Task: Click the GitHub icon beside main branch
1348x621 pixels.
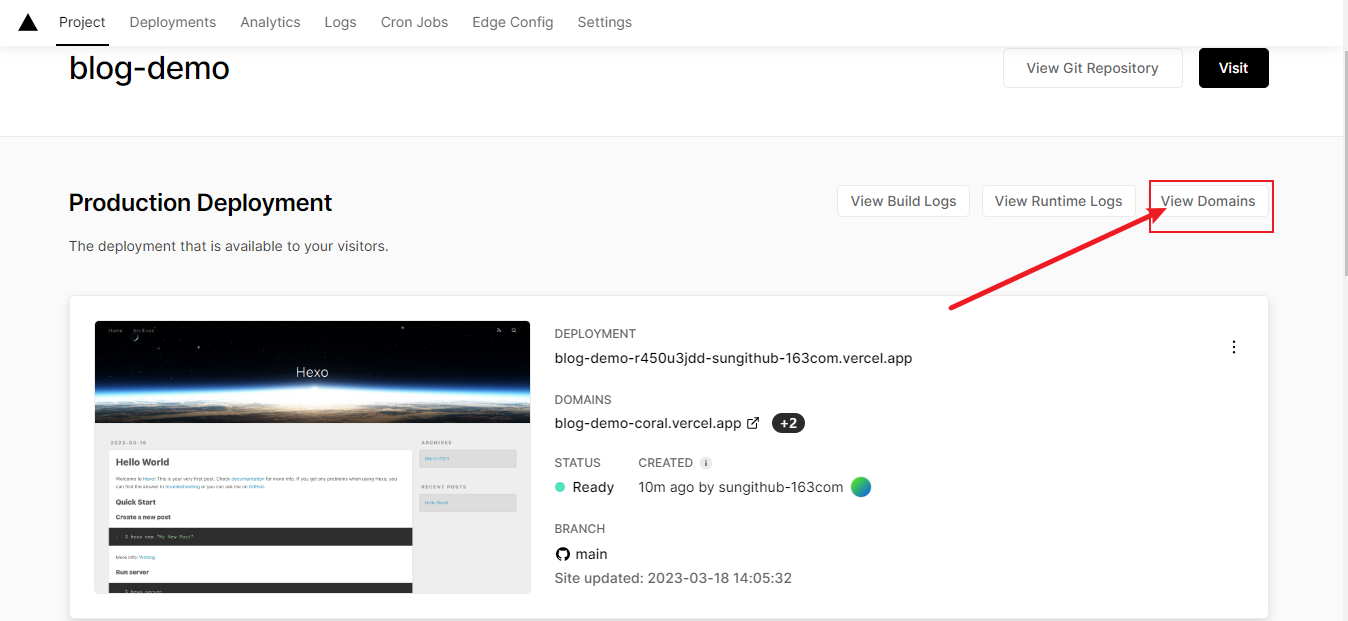Action: [x=563, y=554]
